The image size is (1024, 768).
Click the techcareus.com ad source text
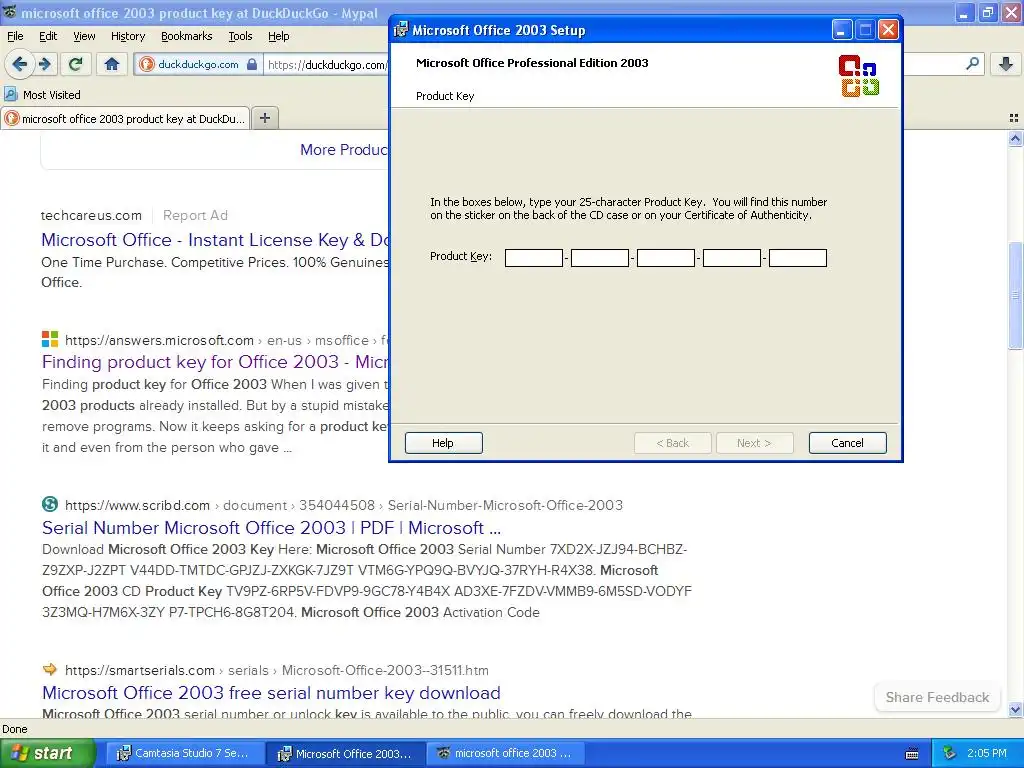click(x=91, y=215)
